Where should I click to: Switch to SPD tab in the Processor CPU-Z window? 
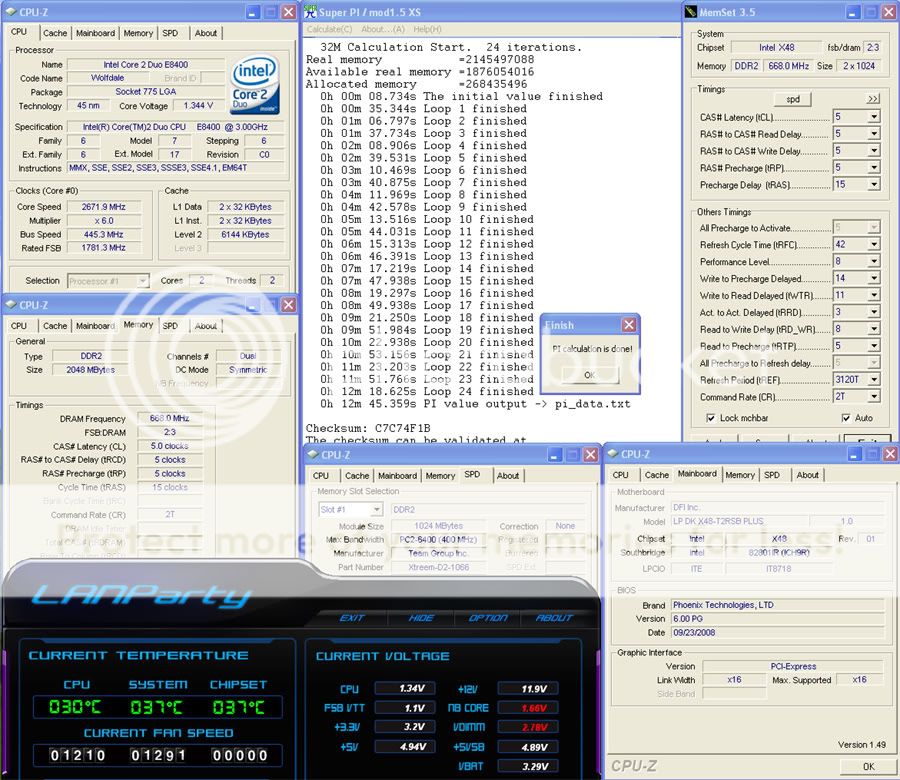click(170, 33)
